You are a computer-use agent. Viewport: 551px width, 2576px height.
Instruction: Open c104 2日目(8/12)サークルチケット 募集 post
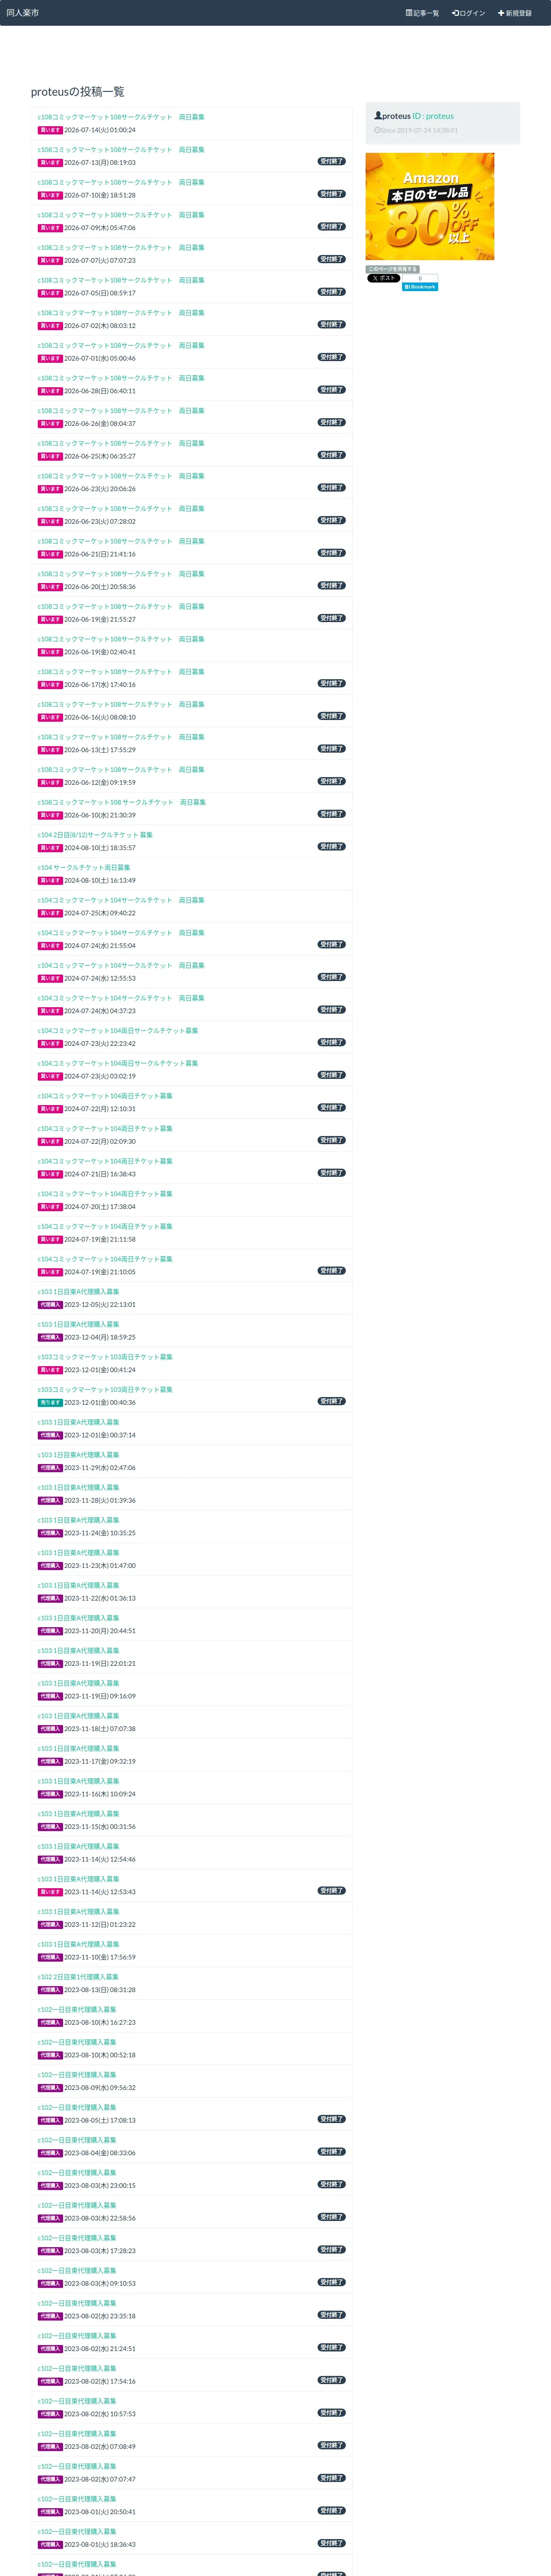[95, 835]
